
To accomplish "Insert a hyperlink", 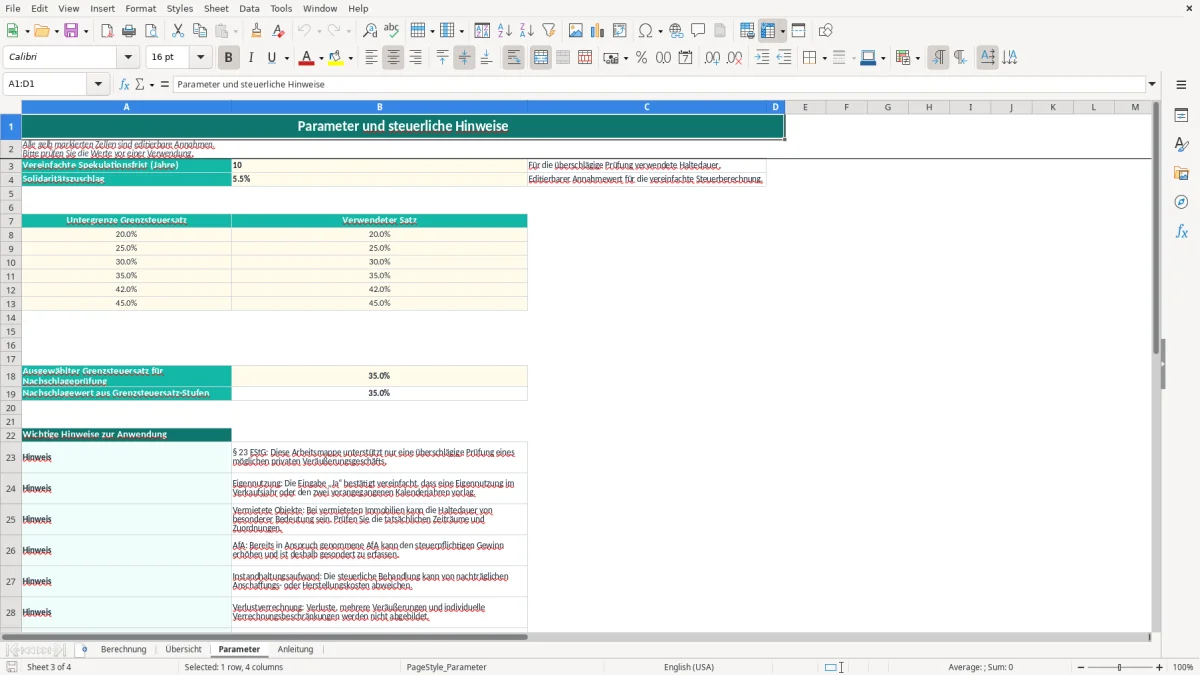I will [677, 31].
